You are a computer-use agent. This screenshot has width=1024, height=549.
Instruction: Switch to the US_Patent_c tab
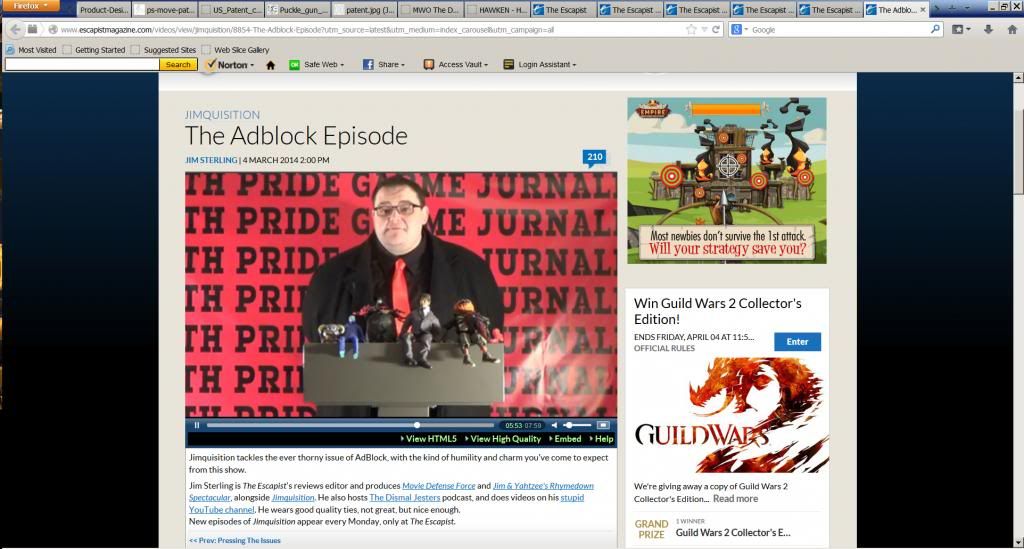(x=231, y=10)
